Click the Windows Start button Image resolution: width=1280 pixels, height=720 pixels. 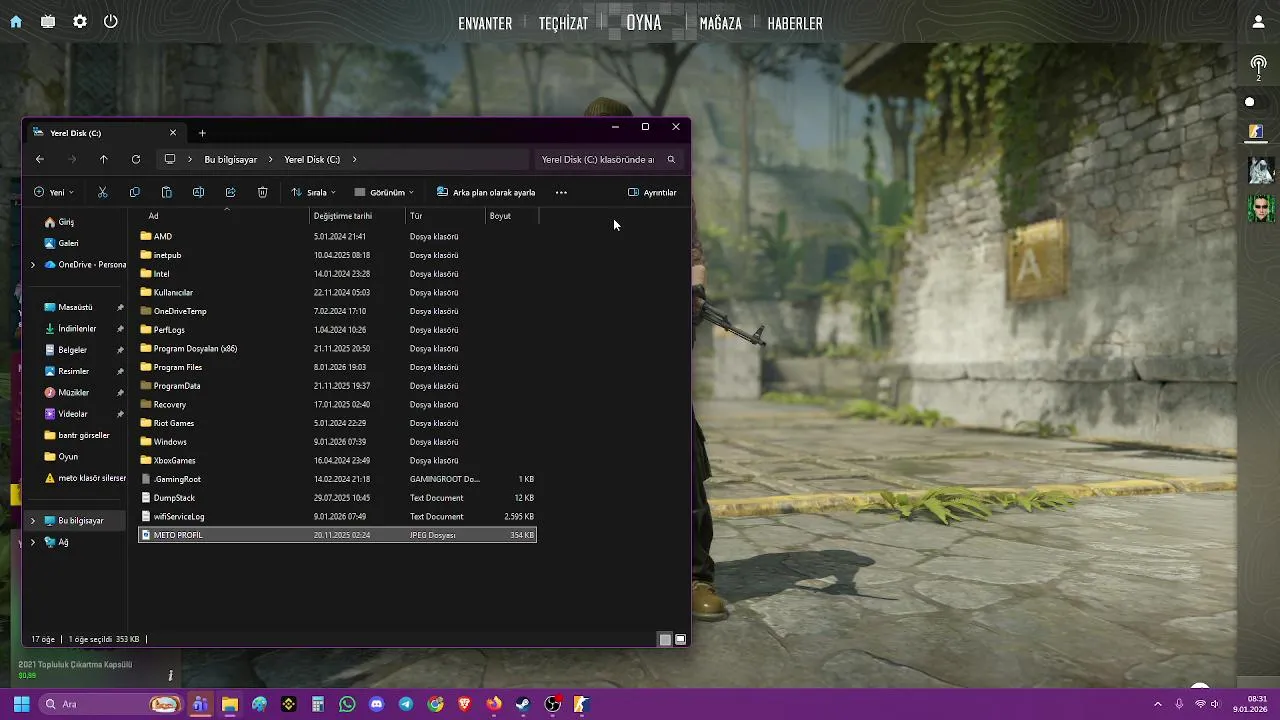[21, 704]
